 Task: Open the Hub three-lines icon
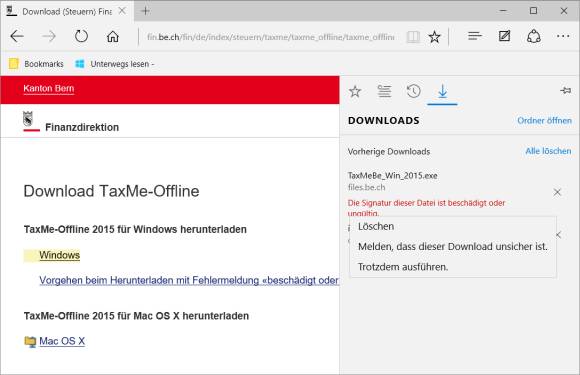click(475, 36)
